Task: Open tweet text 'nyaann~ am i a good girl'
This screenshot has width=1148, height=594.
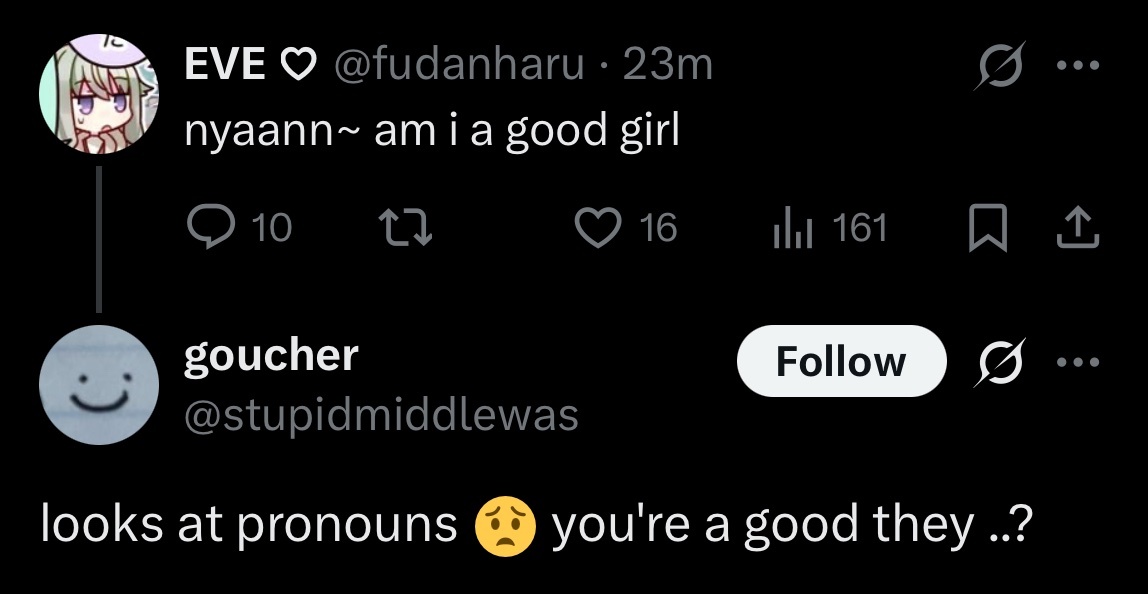Action: [432, 132]
